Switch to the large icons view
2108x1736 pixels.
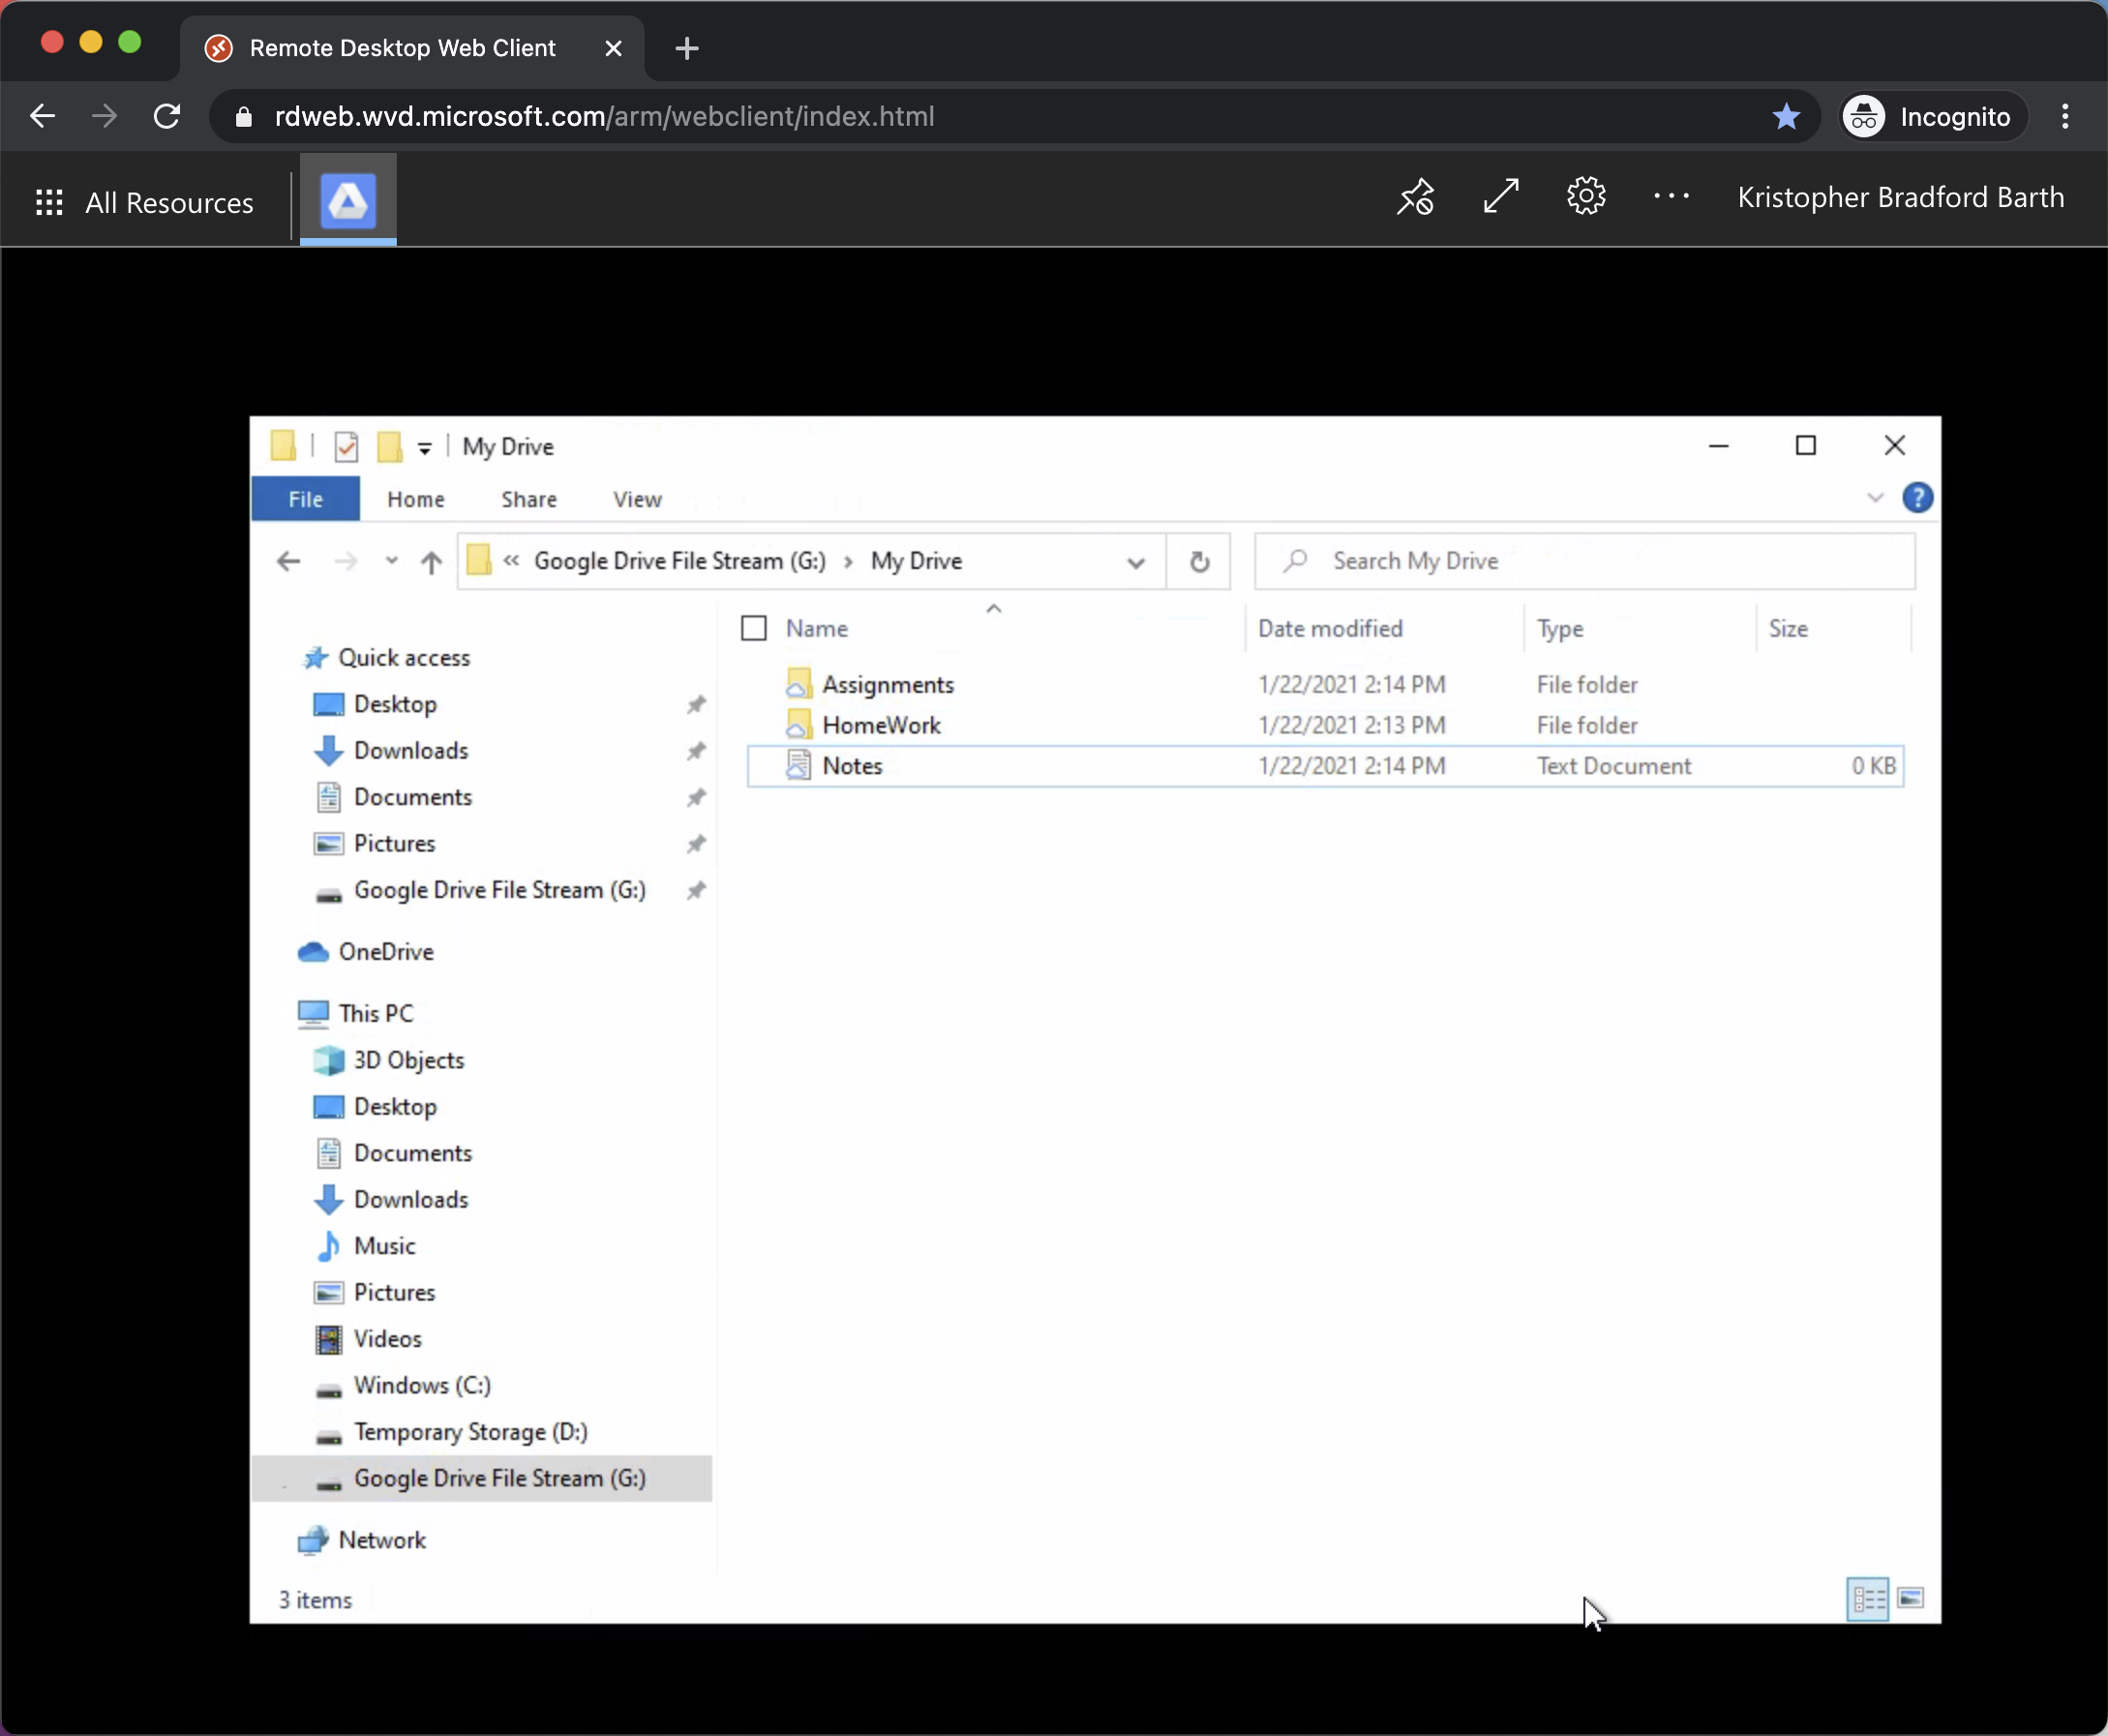(x=1910, y=1598)
